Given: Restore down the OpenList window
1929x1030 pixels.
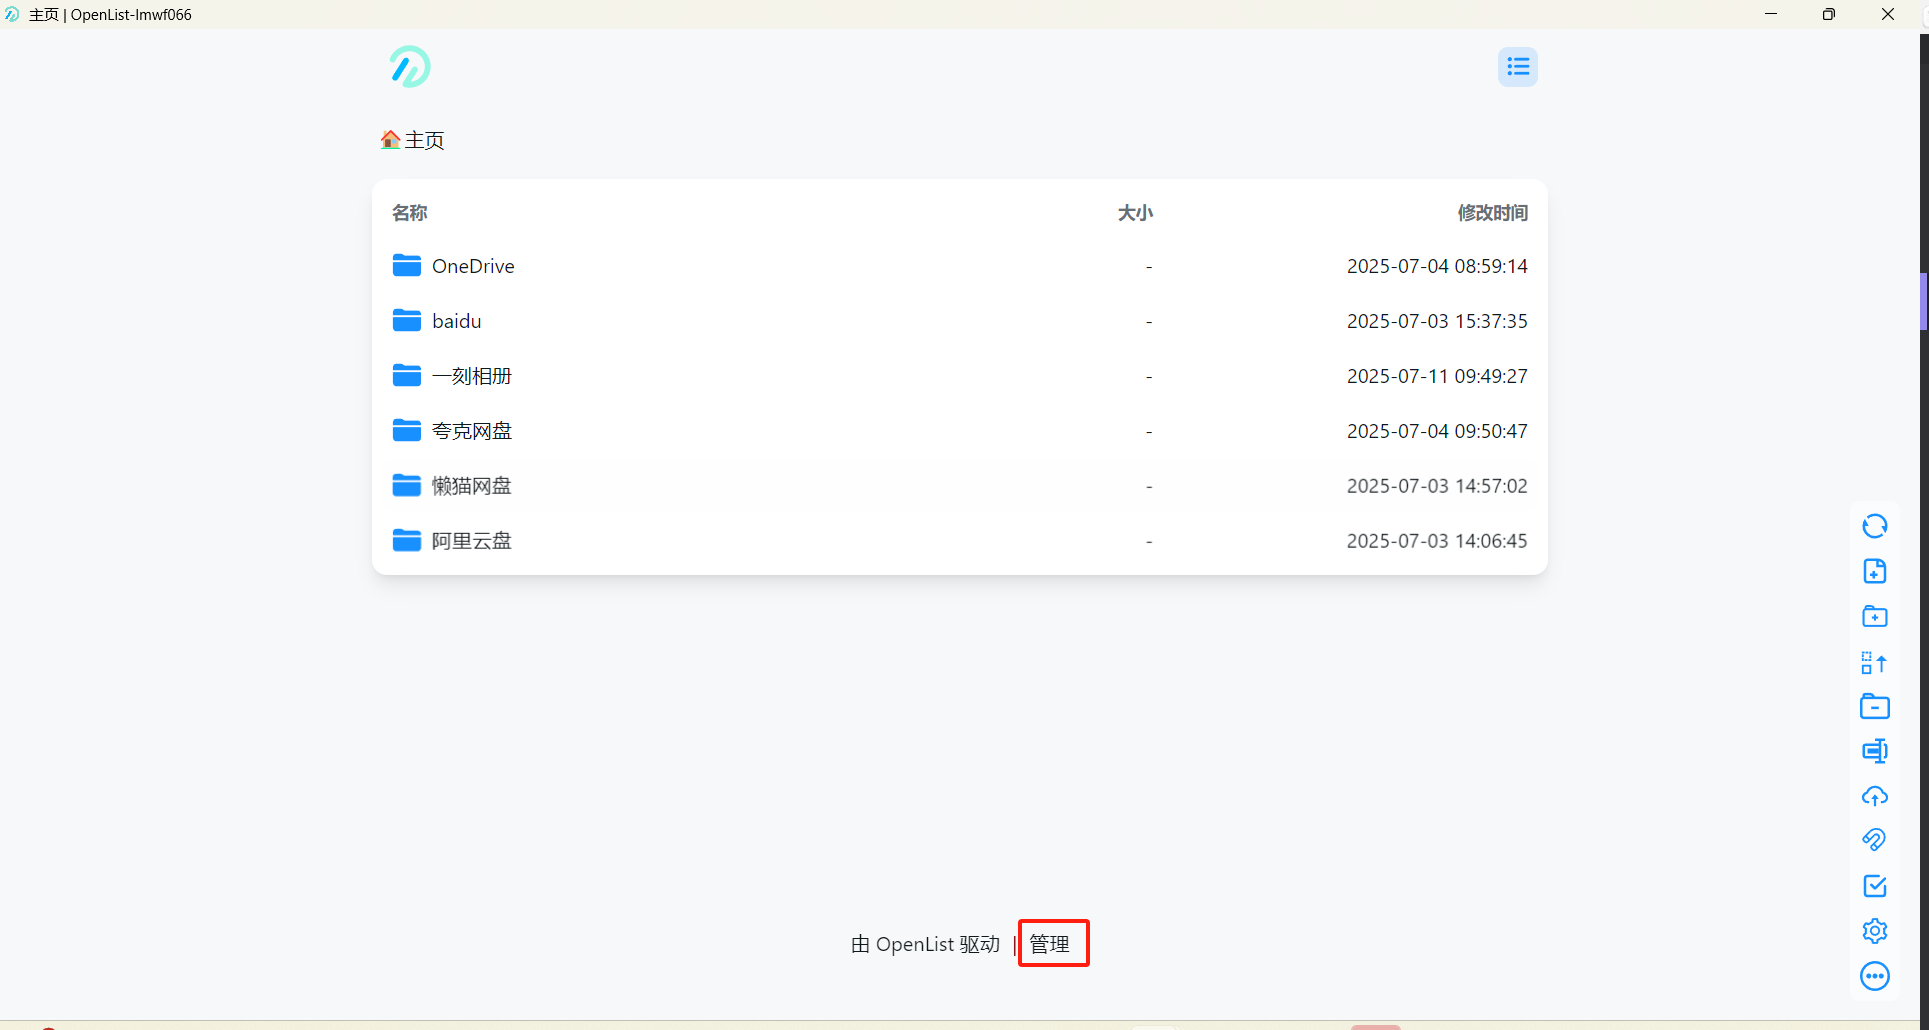Looking at the screenshot, I should 1829,14.
